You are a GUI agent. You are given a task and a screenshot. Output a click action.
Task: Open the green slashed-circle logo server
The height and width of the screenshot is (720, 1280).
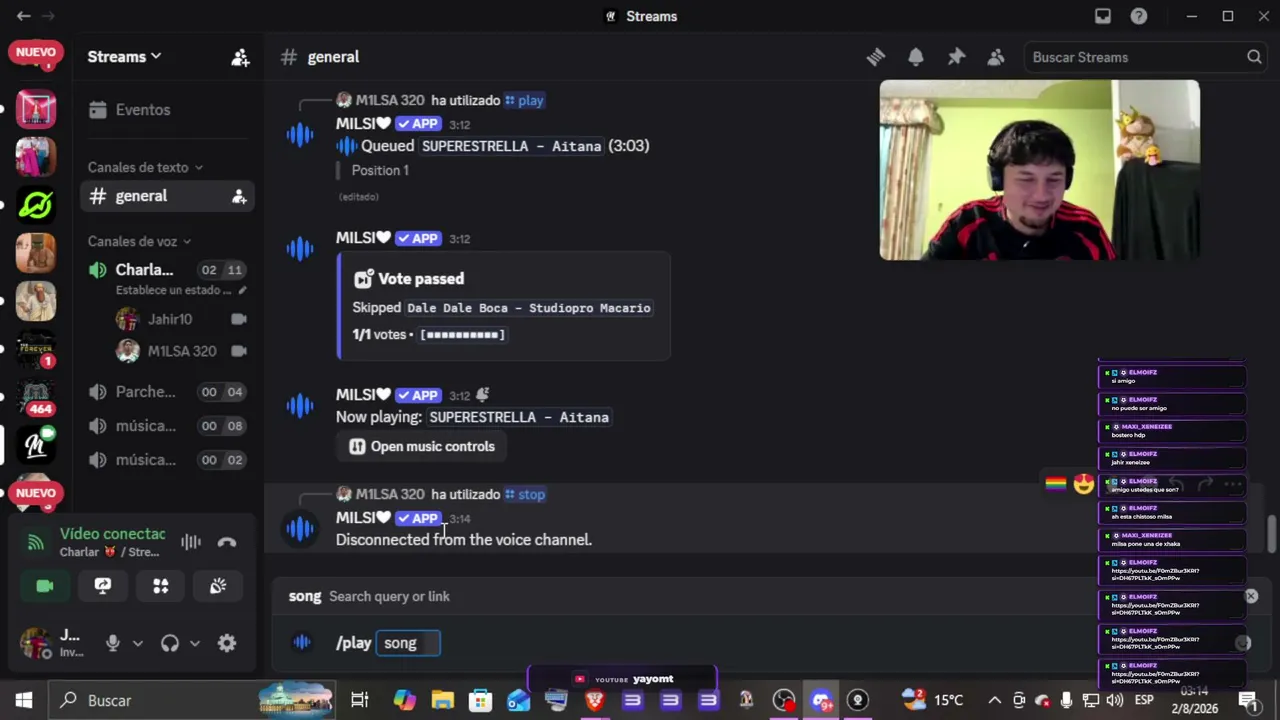36,205
